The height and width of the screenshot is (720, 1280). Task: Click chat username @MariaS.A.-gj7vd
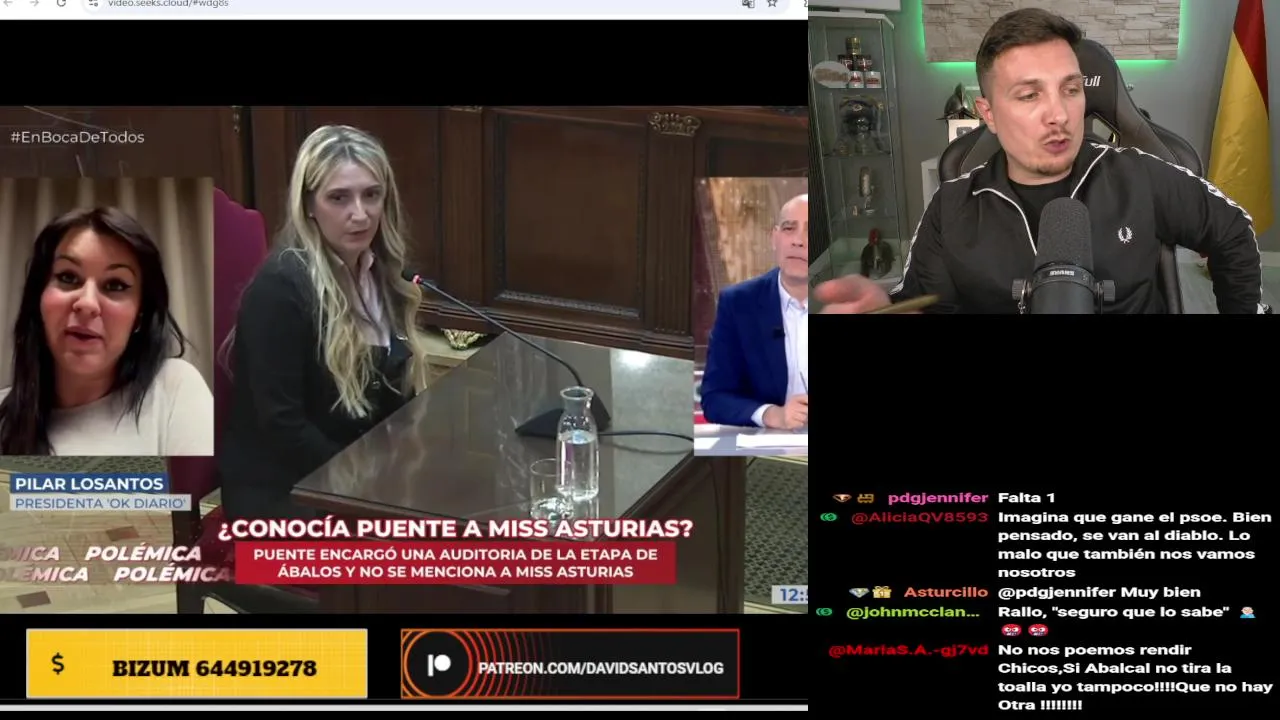click(909, 650)
